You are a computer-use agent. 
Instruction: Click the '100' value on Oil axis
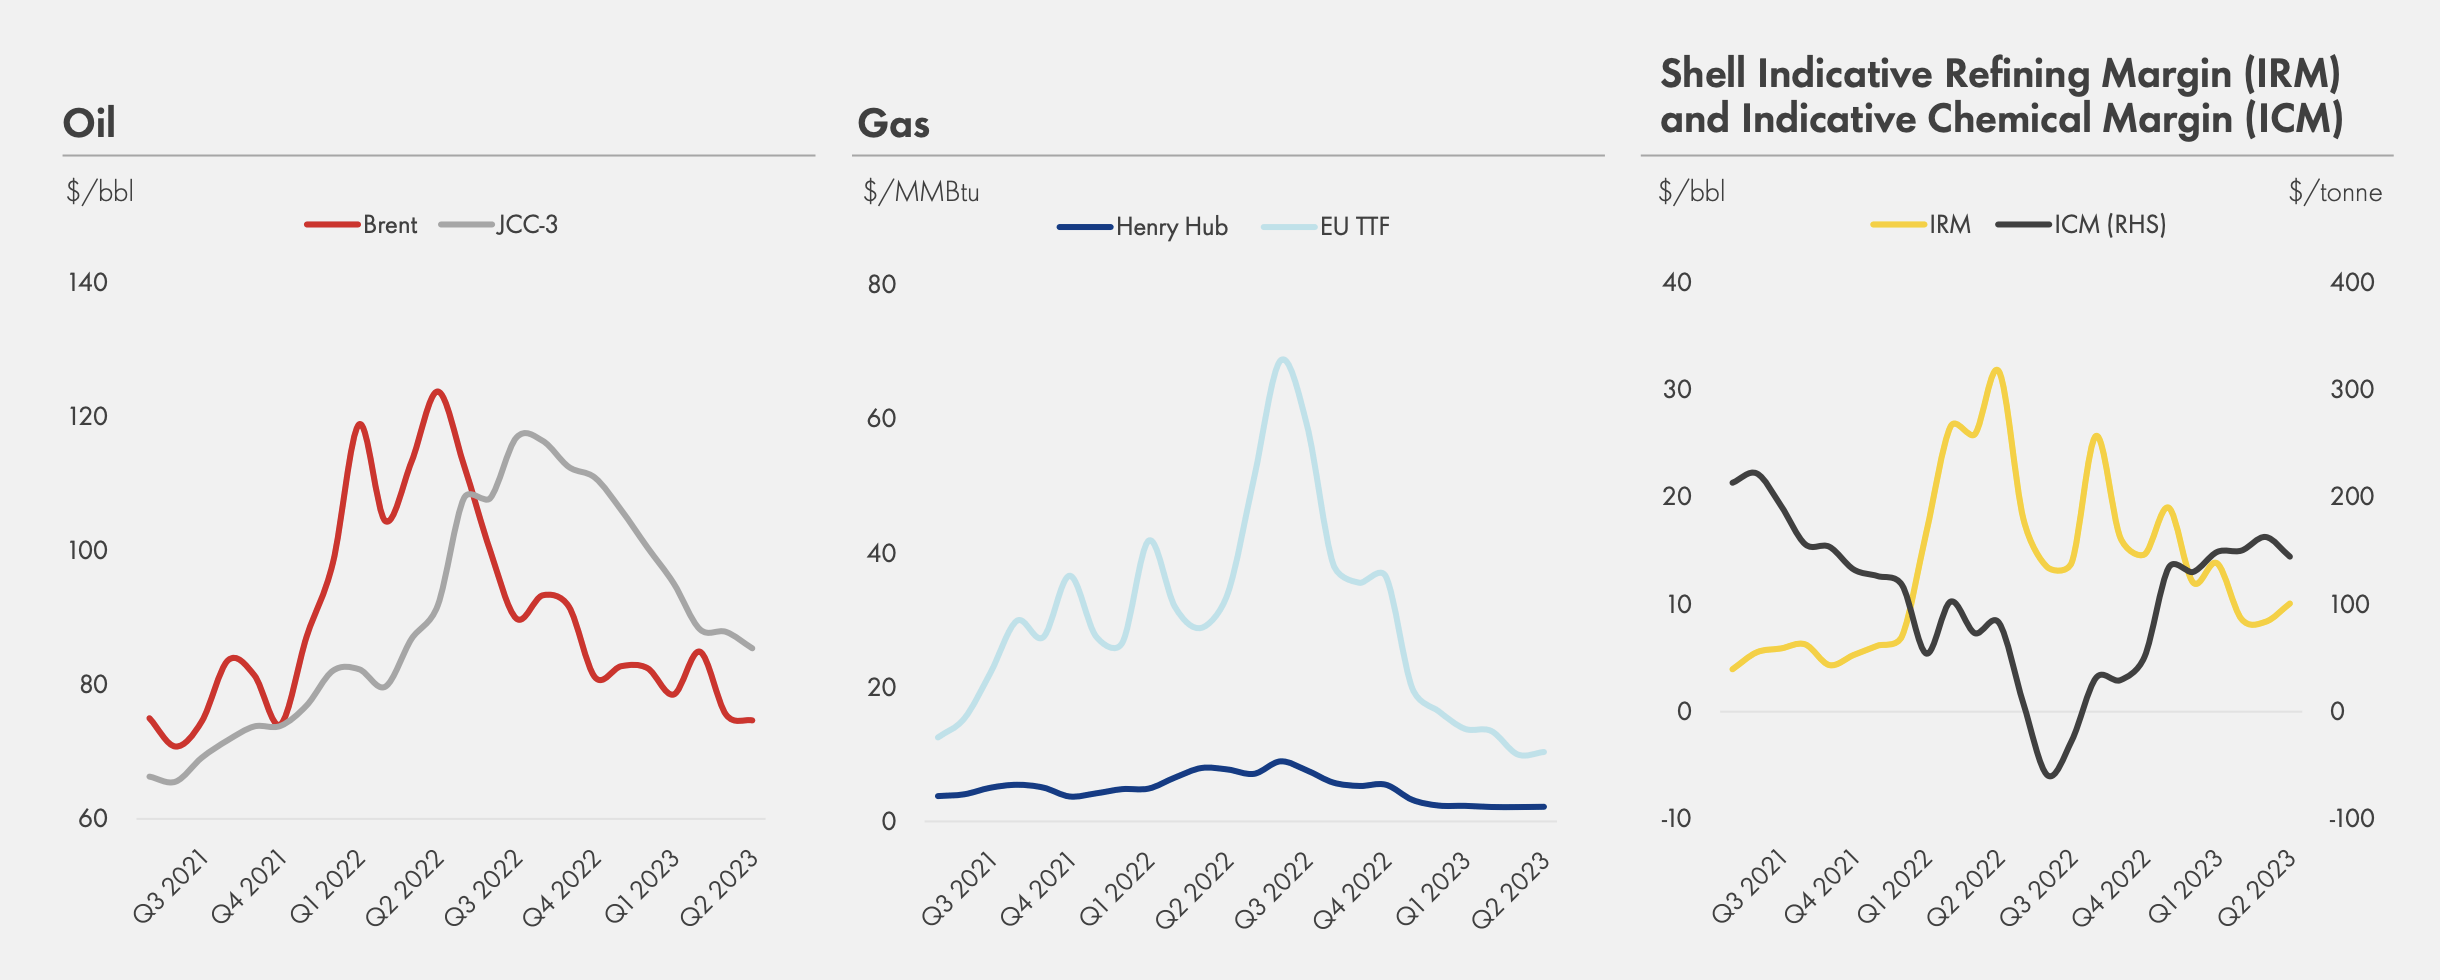(x=88, y=550)
